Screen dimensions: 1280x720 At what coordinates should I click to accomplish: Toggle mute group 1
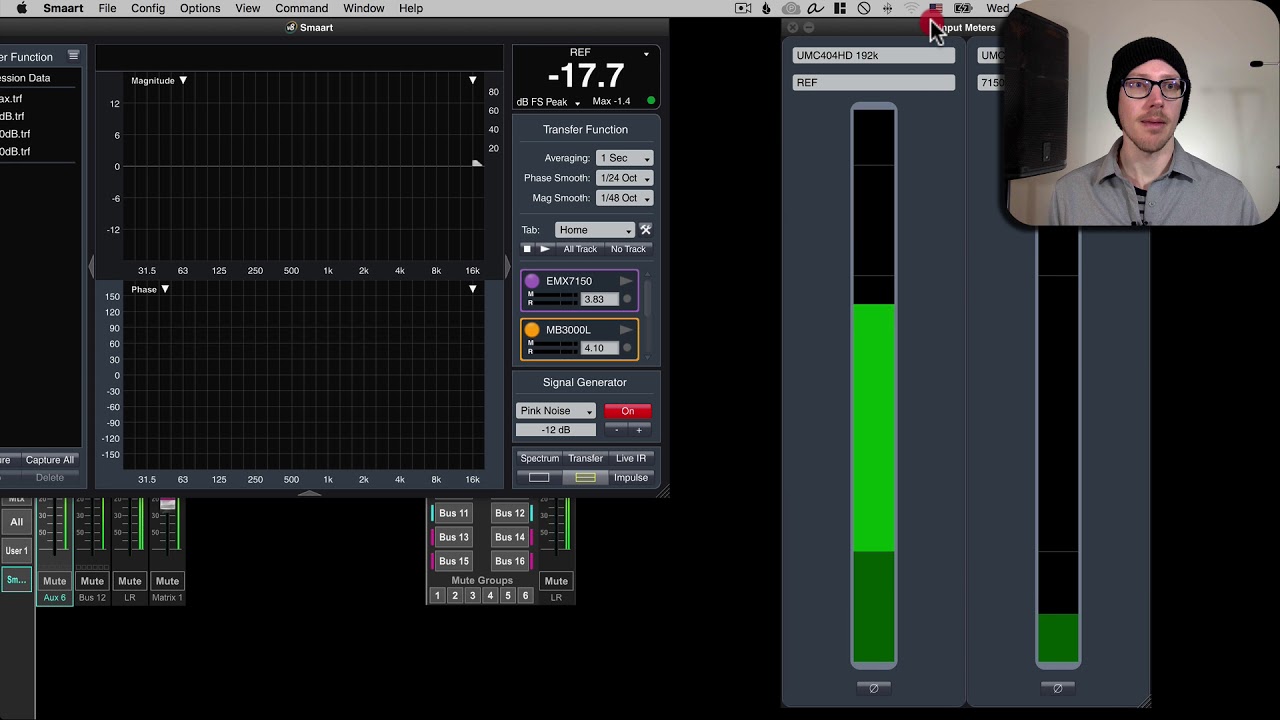pyautogui.click(x=437, y=596)
